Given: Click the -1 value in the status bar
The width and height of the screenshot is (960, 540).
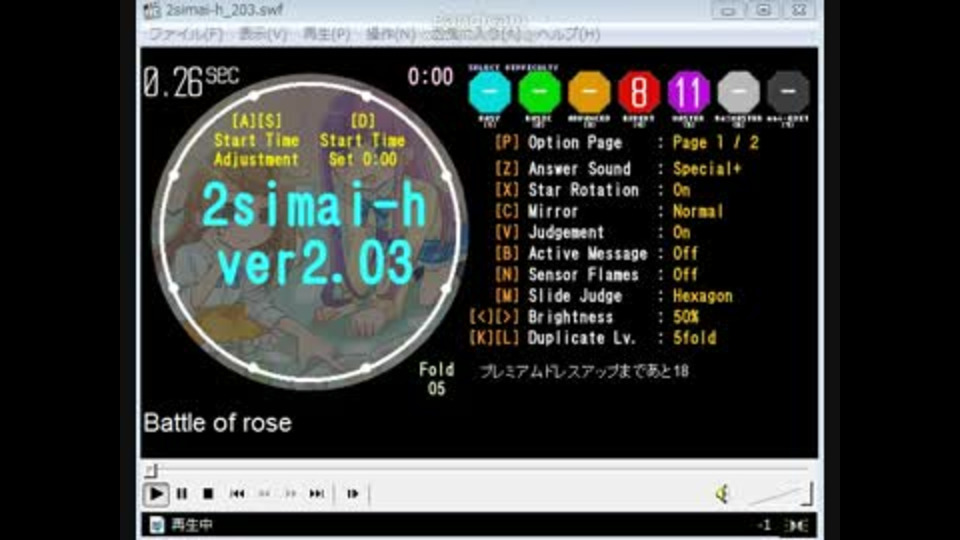Looking at the screenshot, I should click(x=763, y=525).
